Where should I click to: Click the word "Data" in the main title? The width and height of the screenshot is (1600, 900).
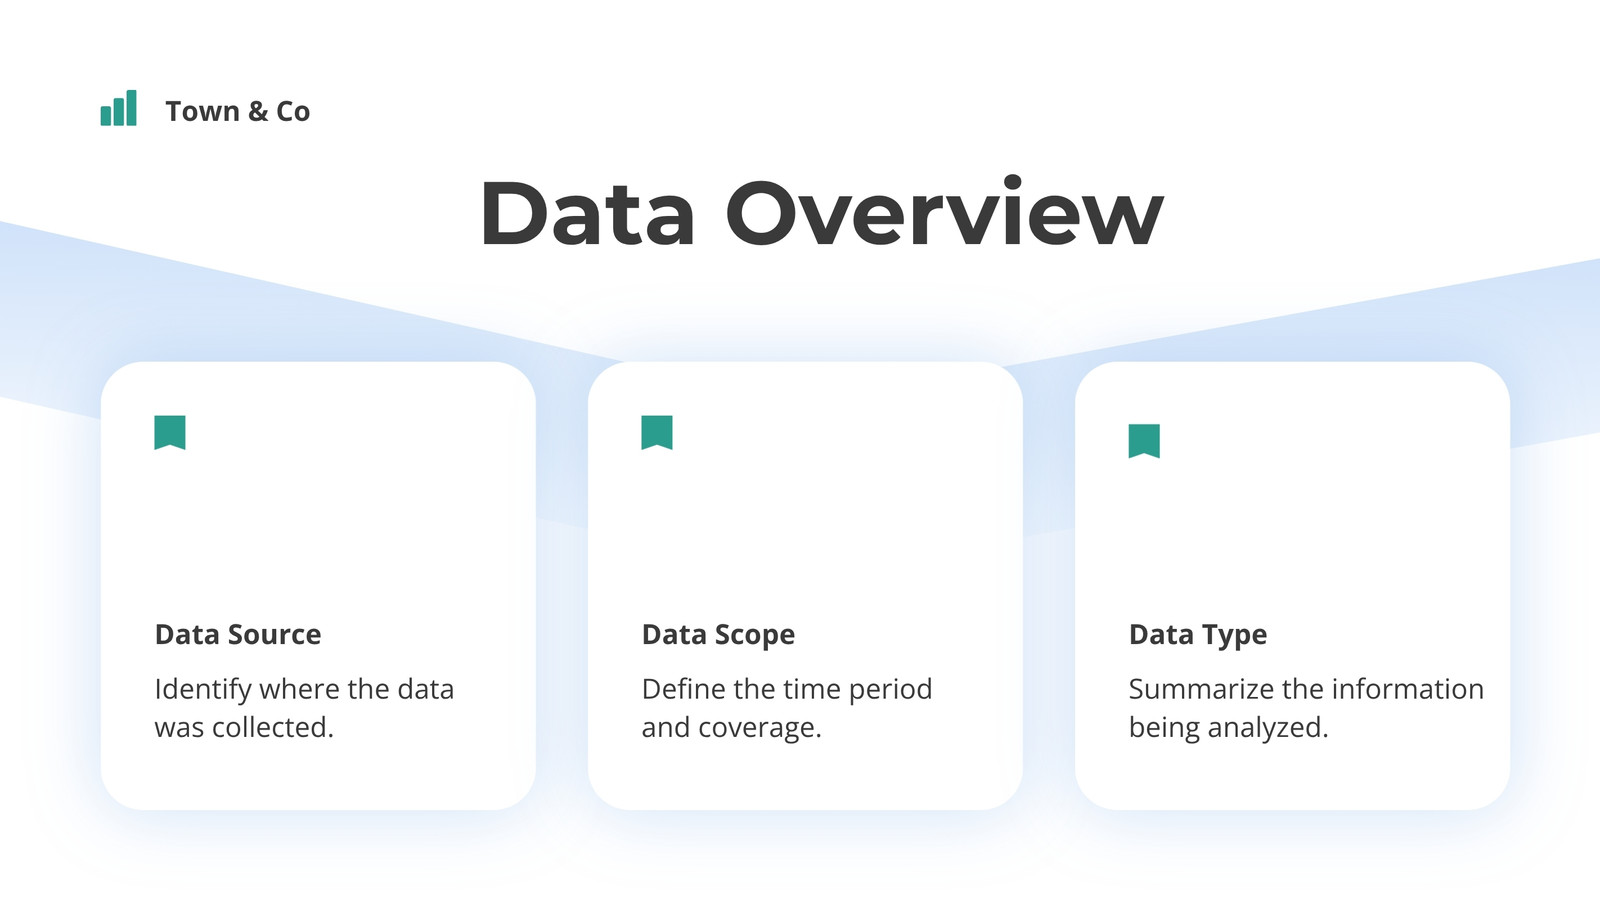click(x=587, y=213)
